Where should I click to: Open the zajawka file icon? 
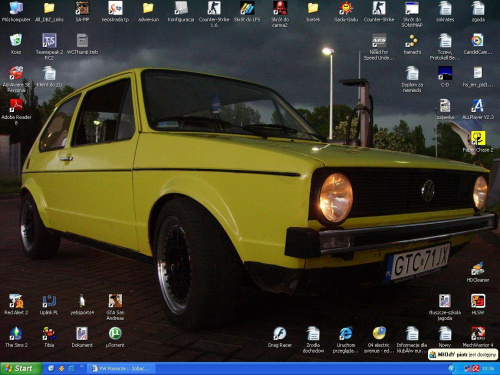point(445,105)
